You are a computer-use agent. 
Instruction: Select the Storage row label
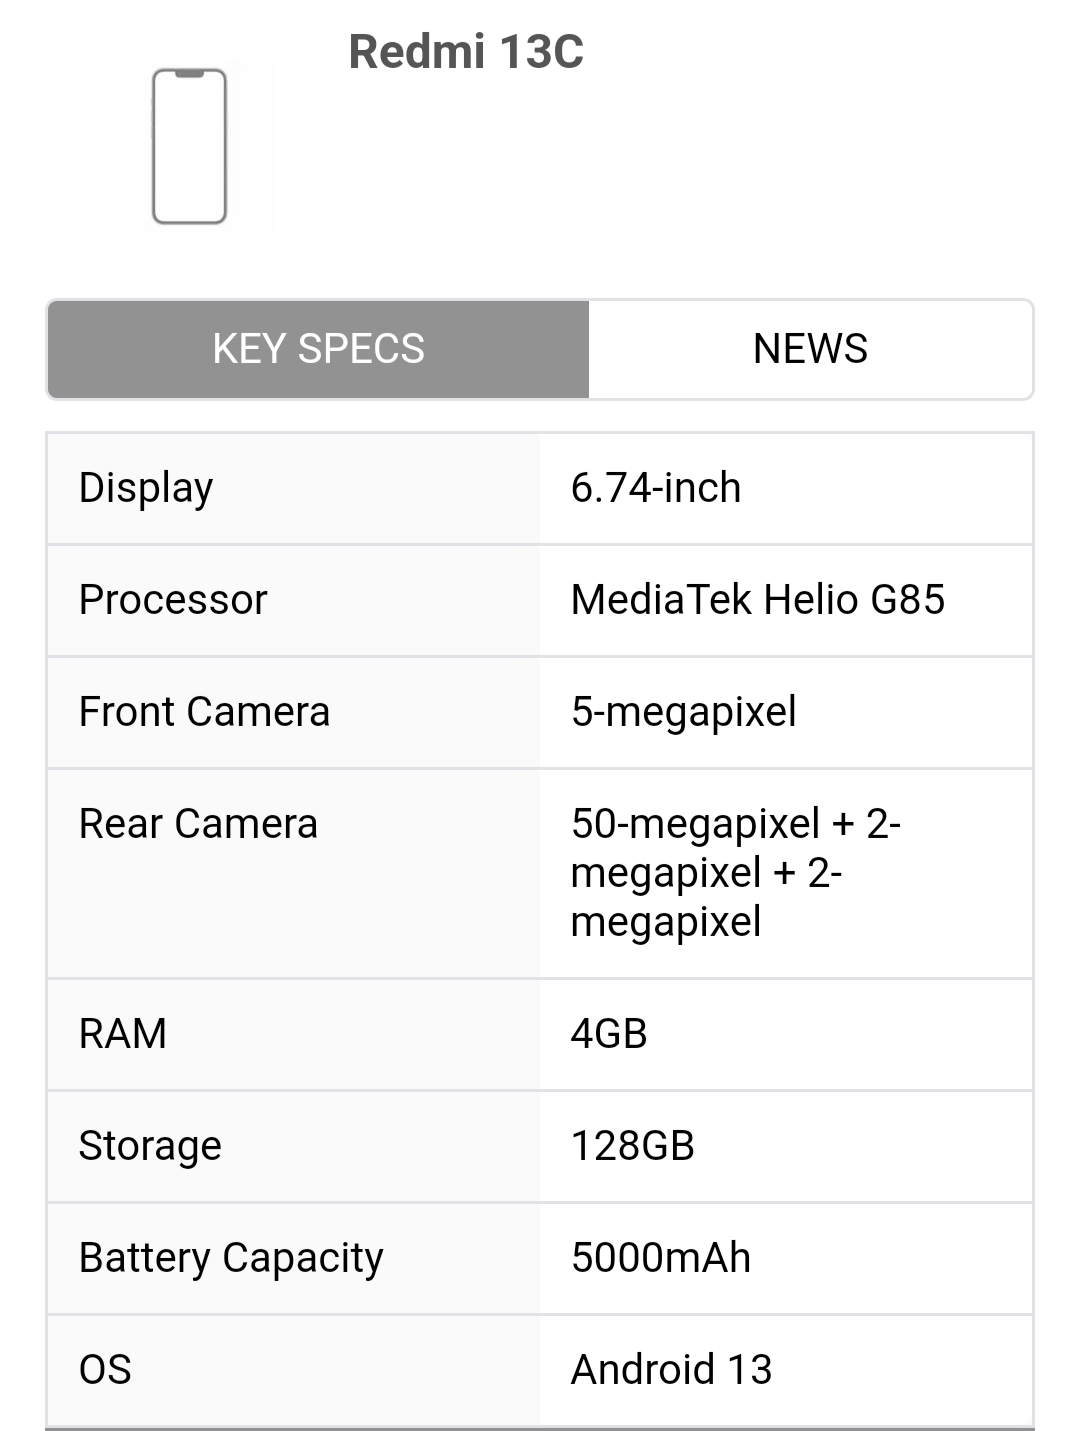coord(150,1146)
